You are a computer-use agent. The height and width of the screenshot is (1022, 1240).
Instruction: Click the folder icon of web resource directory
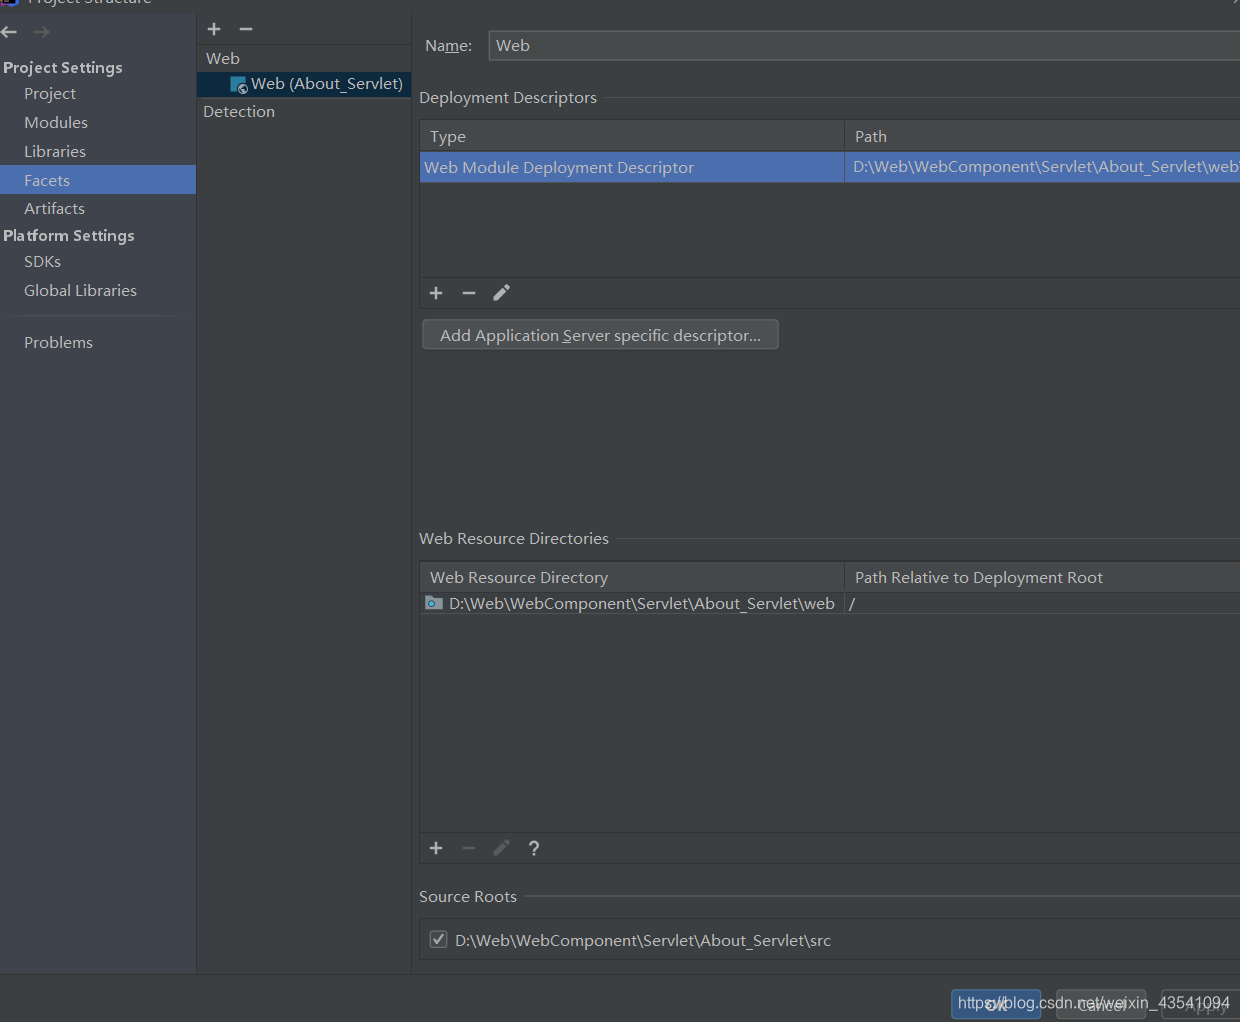pos(434,603)
